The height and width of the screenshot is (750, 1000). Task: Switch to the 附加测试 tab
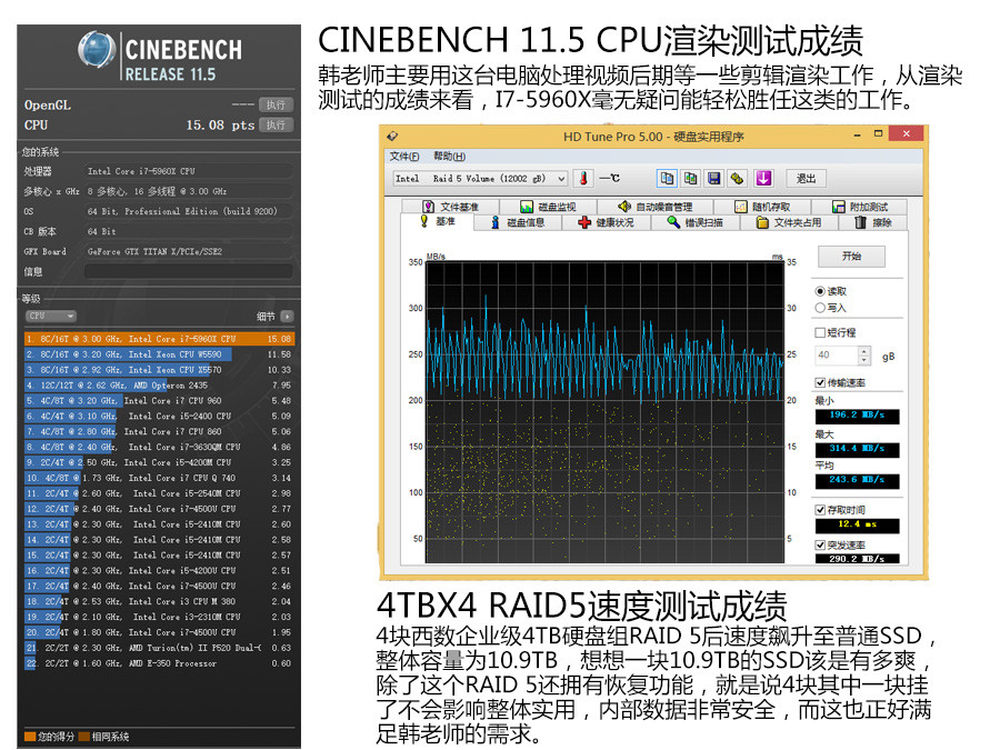[859, 206]
